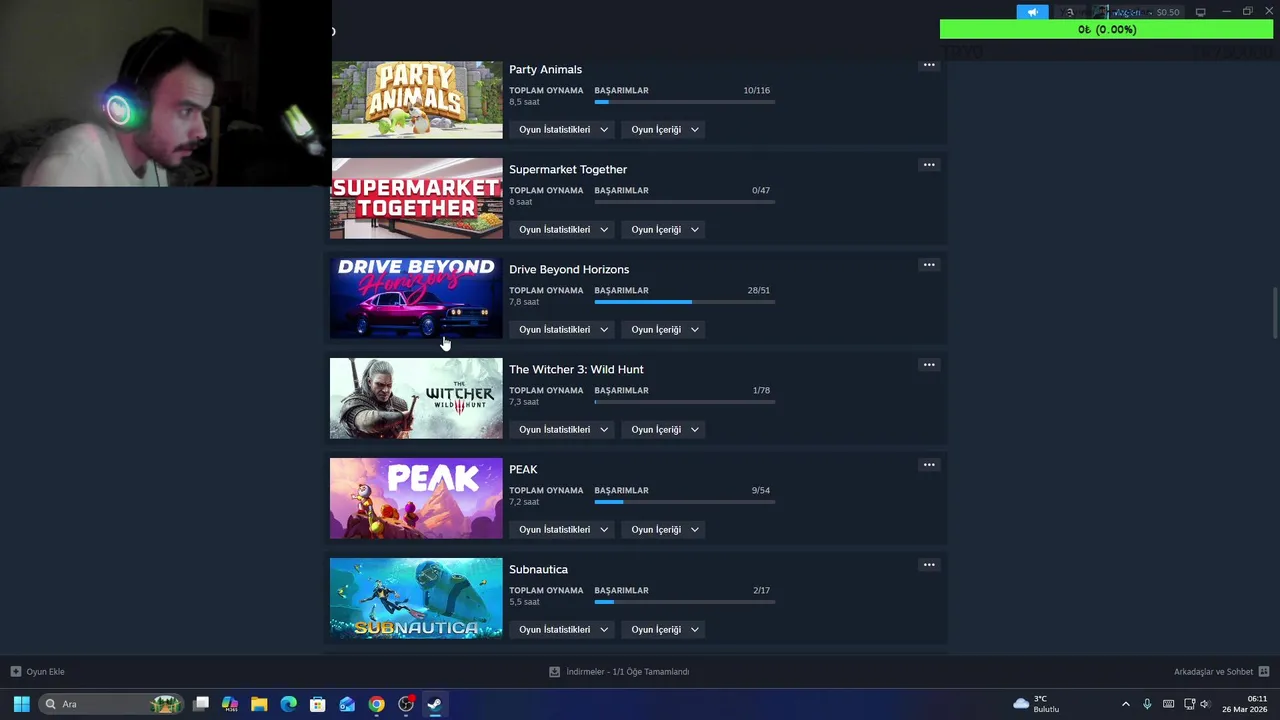Expand Oyun İstatistikleri for Drive Beyond Horizons
1280x720 pixels.
click(563, 330)
